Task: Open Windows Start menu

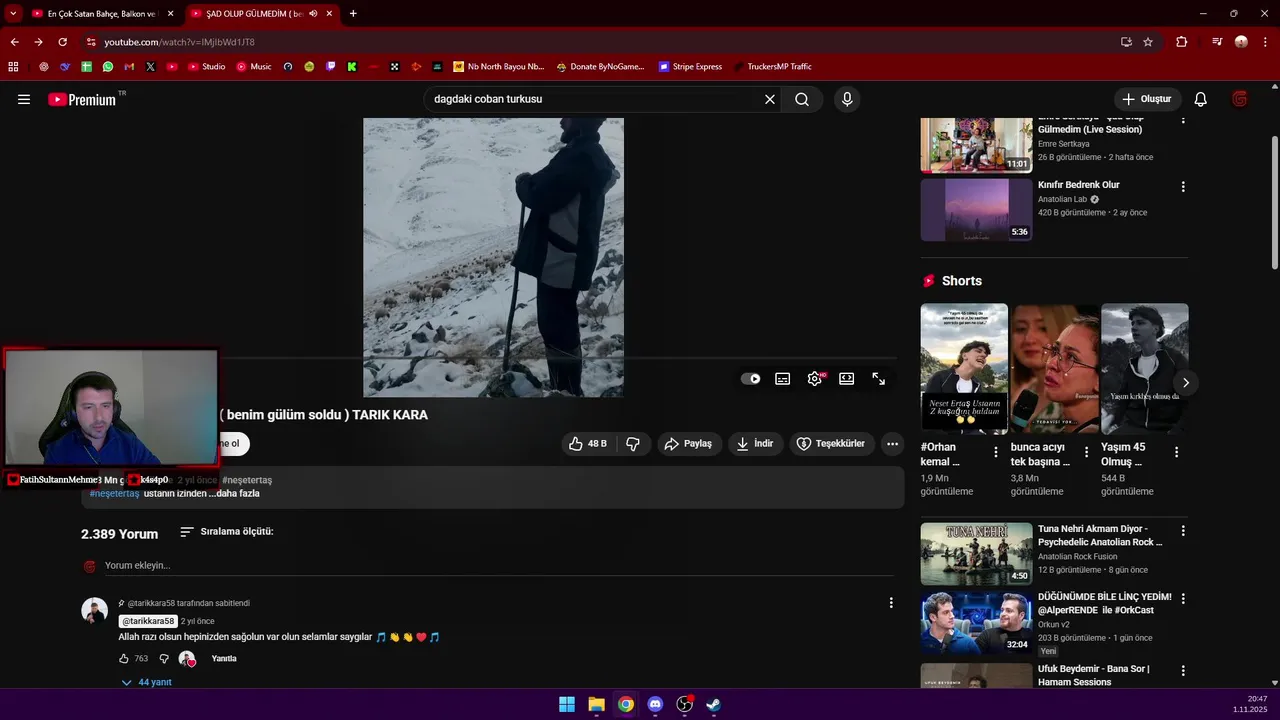Action: click(x=567, y=704)
